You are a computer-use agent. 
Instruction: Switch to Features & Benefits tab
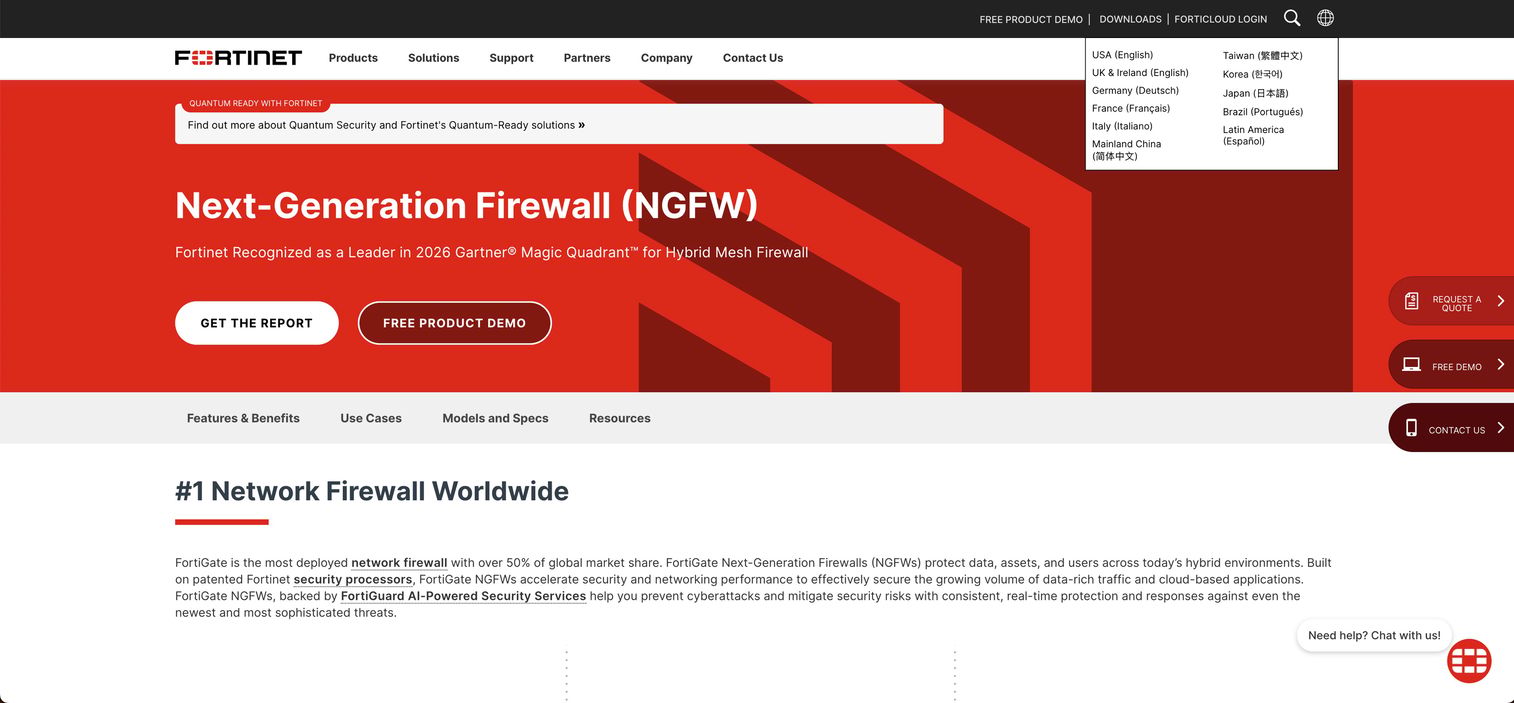click(x=243, y=418)
